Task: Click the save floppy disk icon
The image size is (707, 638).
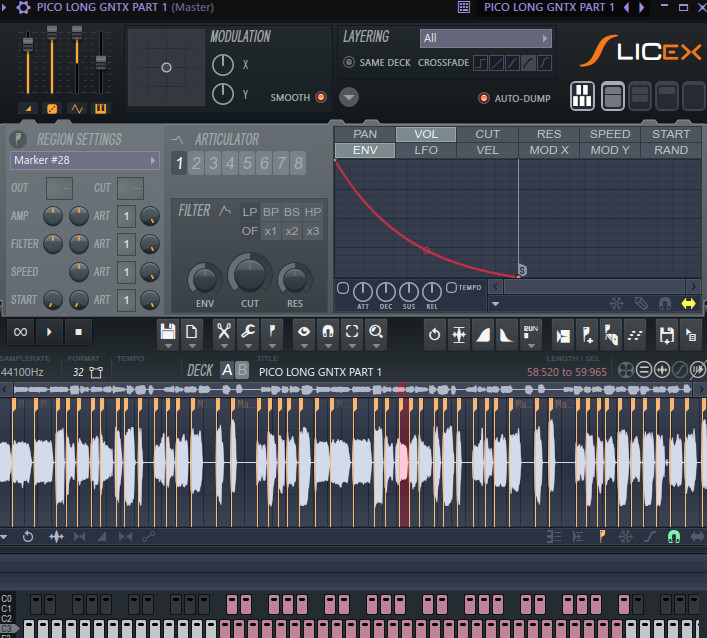Action: 168,331
